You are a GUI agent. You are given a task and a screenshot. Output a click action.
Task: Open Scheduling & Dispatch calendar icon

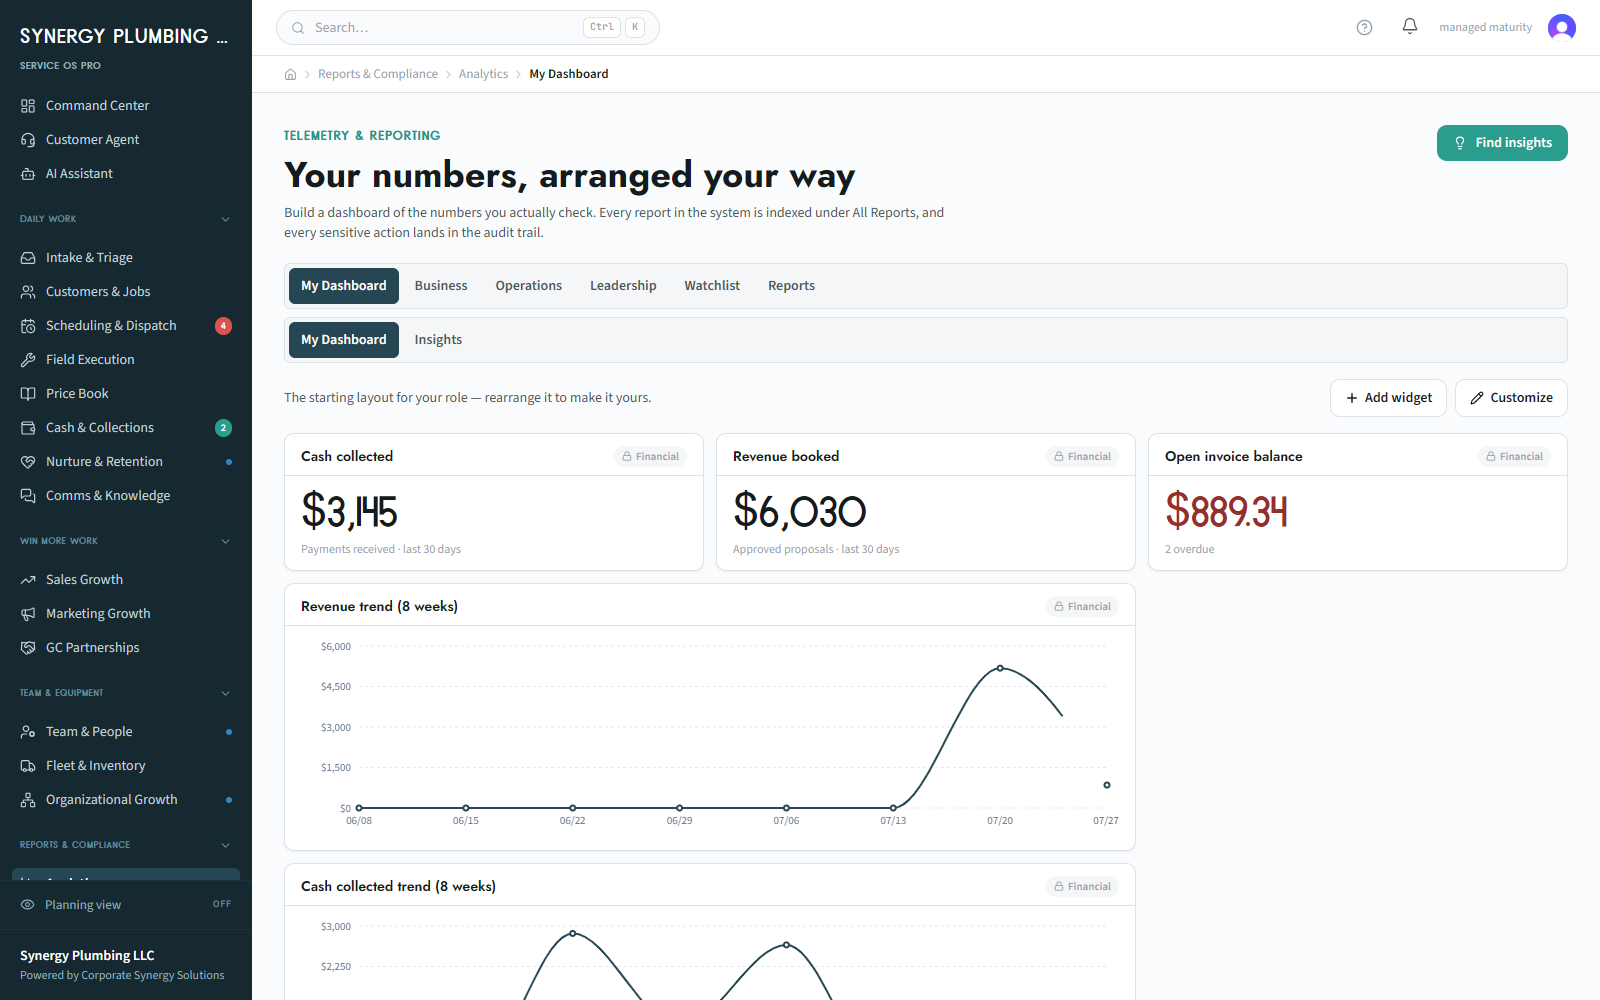[x=28, y=326]
